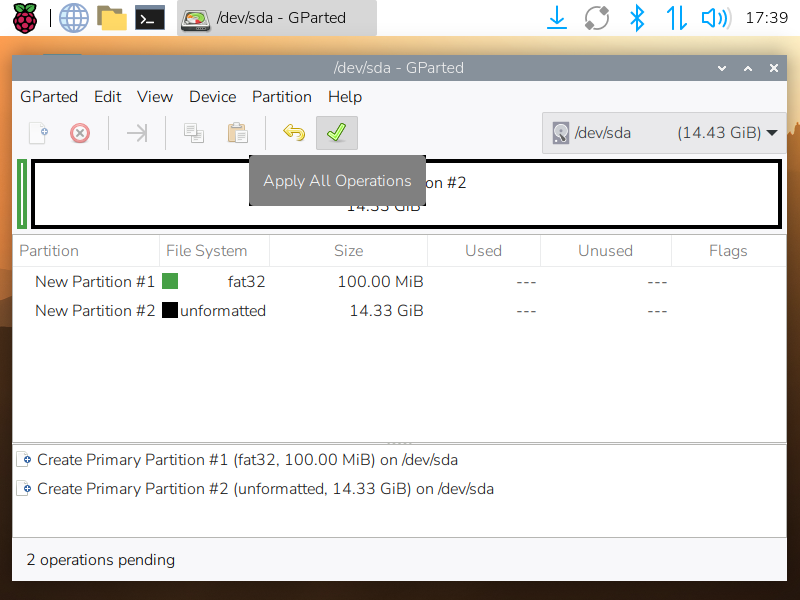Viewport: 800px width, 600px height.
Task: Sort by the File System column header
Action: click(x=206, y=251)
